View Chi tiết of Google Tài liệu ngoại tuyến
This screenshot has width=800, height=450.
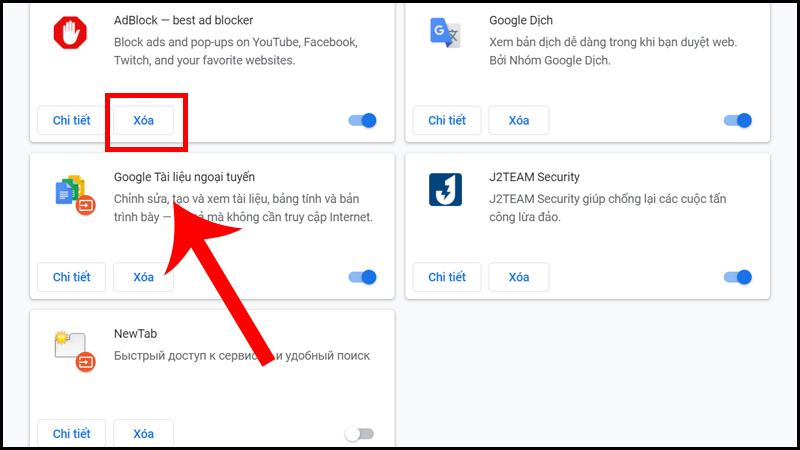(71, 277)
